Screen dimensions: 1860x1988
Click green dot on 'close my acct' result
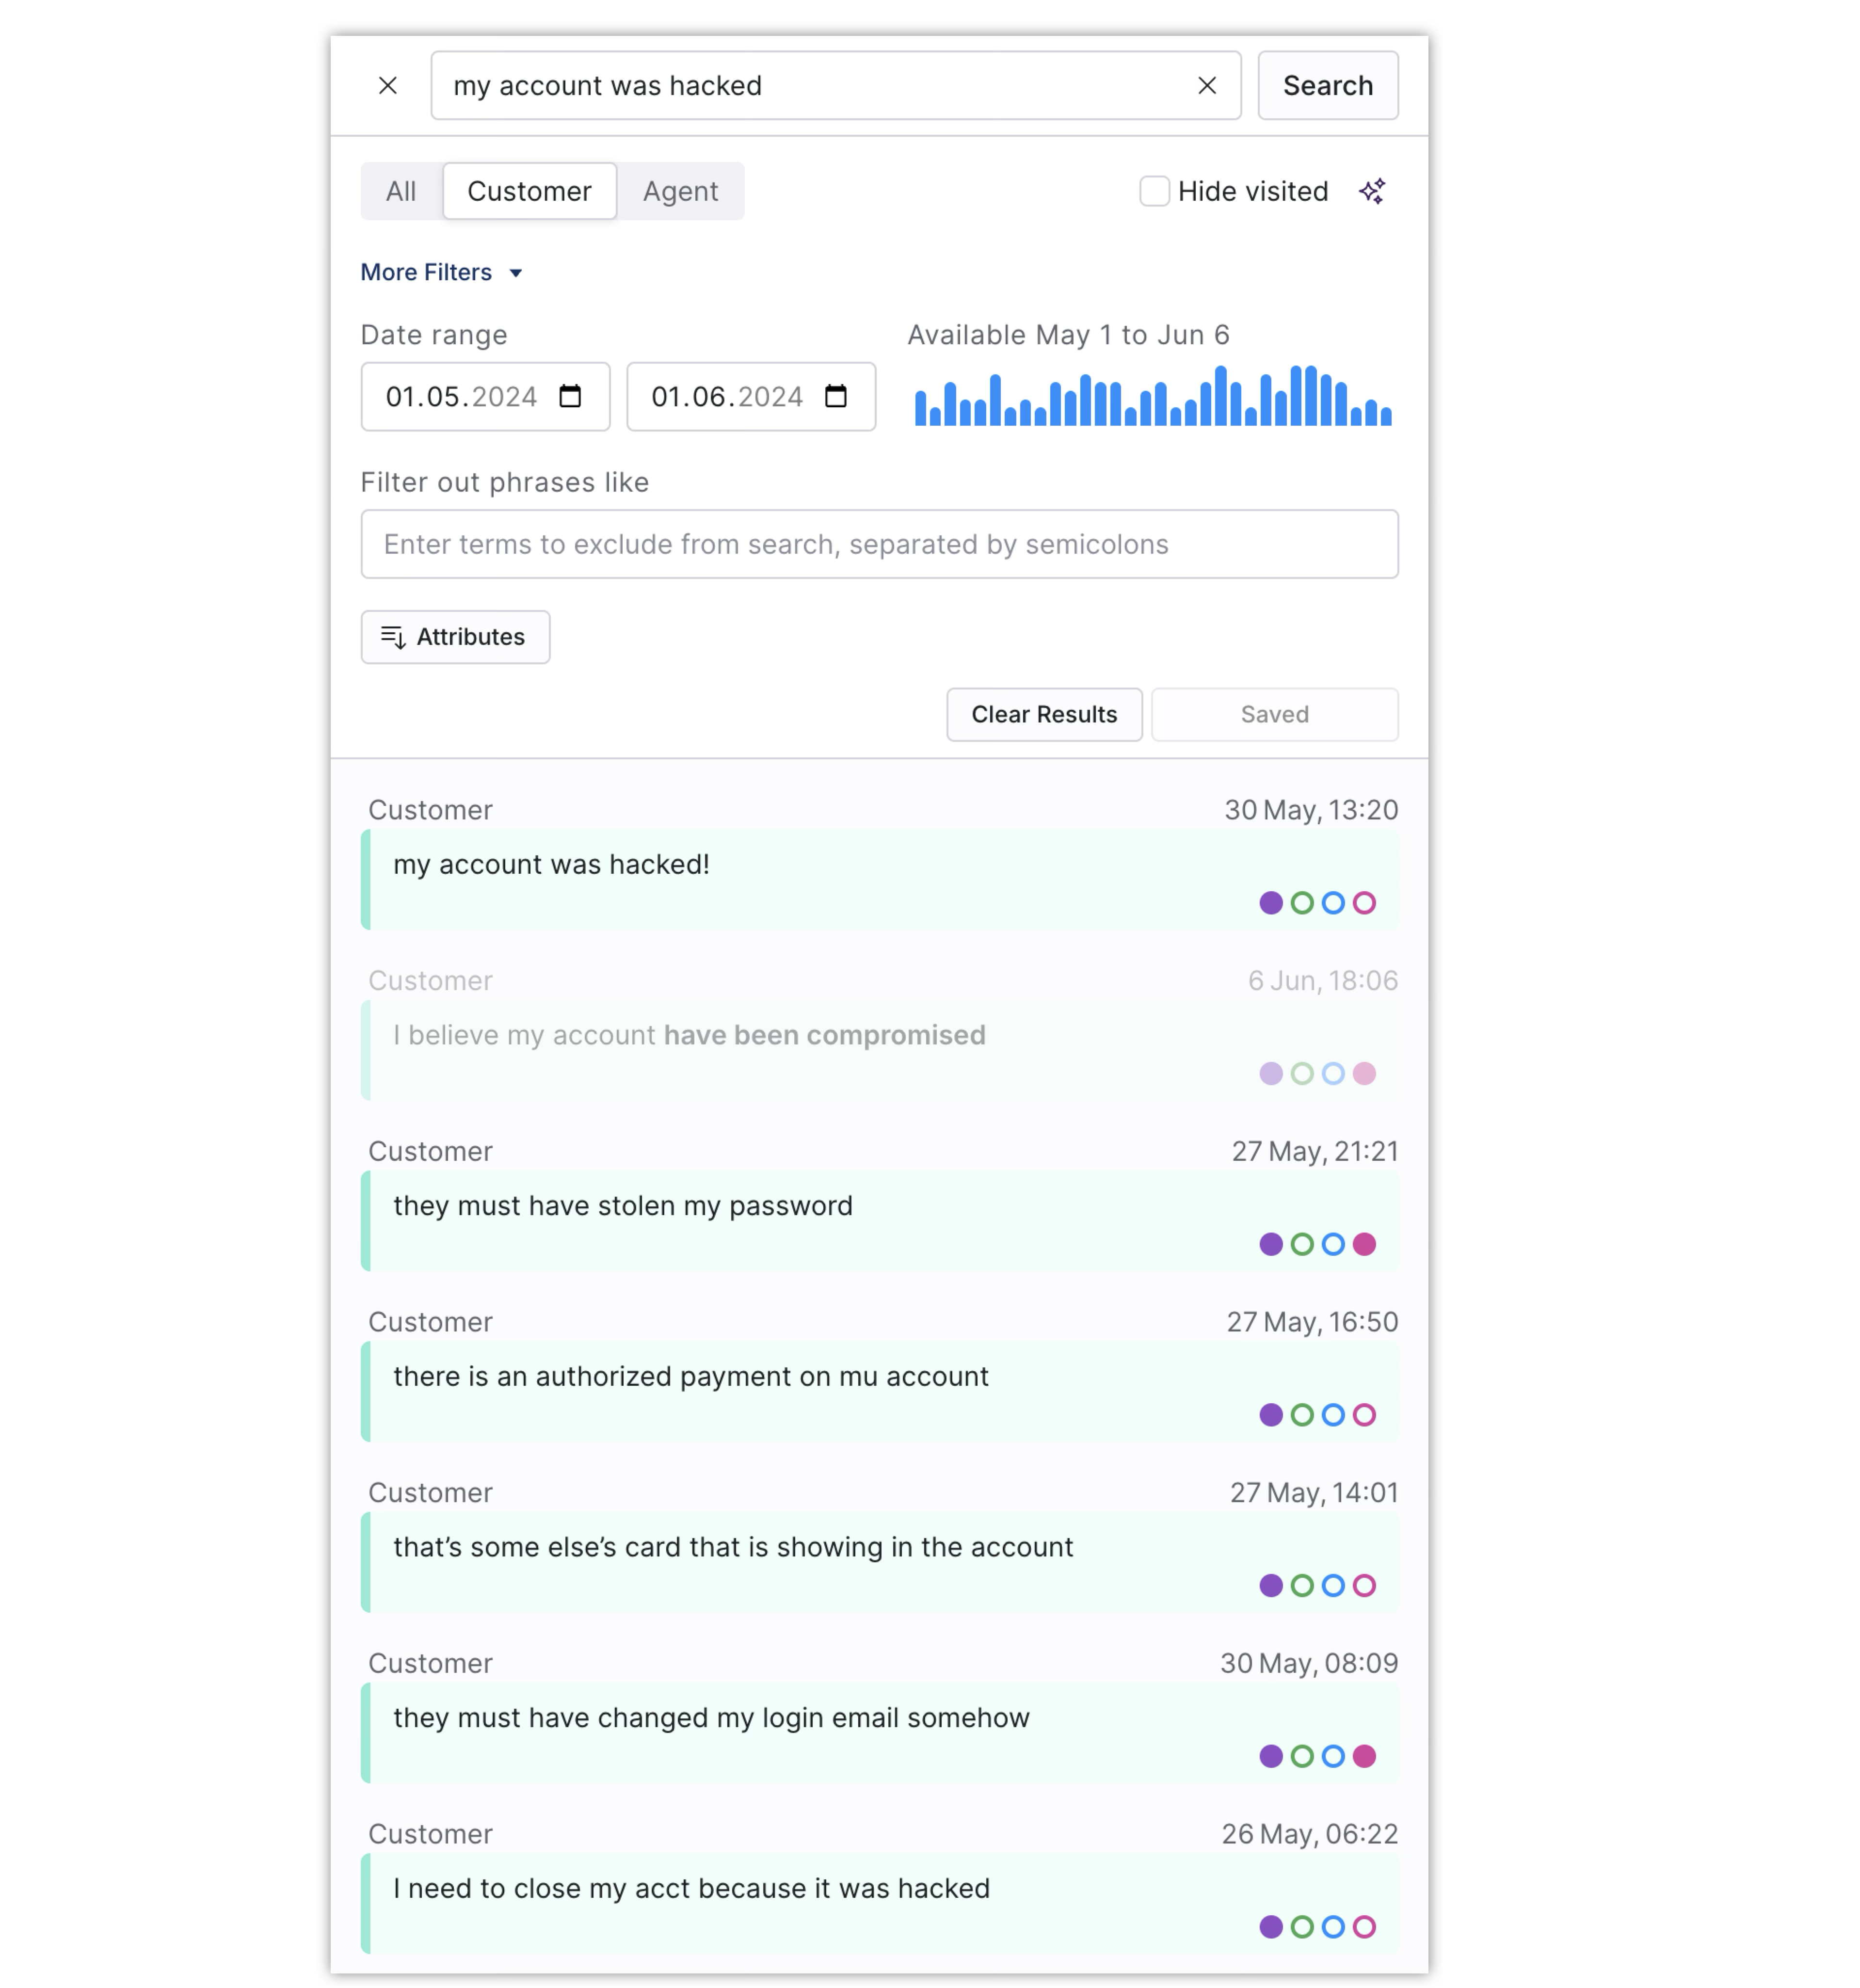[1301, 1928]
